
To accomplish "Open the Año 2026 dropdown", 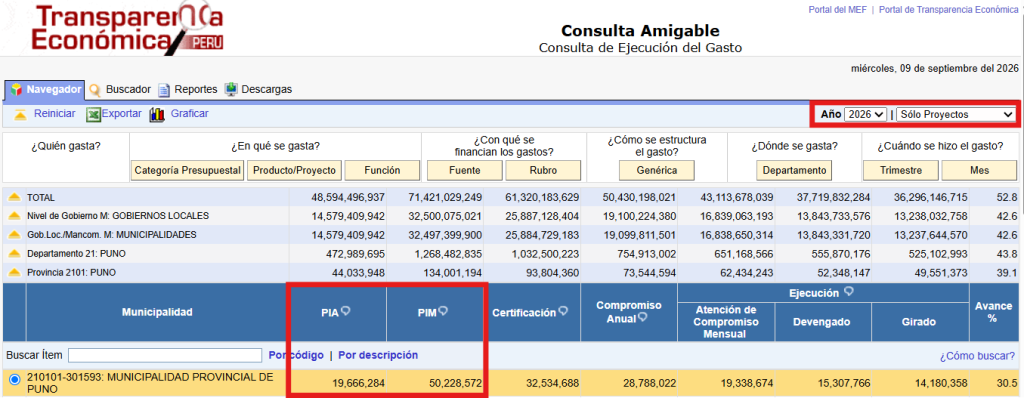I will tap(865, 114).
